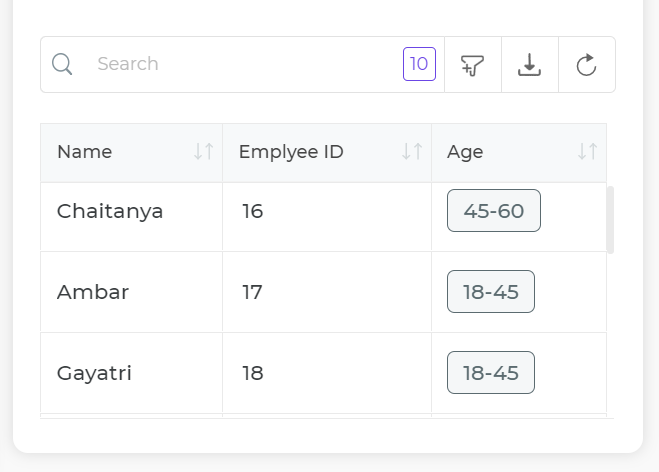Viewport: 659px width, 472px height.
Task: Click the table vertical scrollbar thumb
Action: 610,219
